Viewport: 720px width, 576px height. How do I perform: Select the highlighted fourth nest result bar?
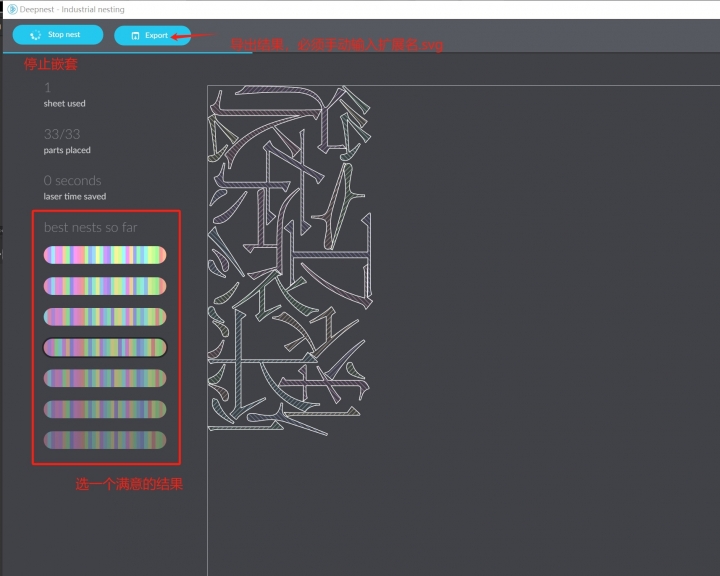[104, 347]
